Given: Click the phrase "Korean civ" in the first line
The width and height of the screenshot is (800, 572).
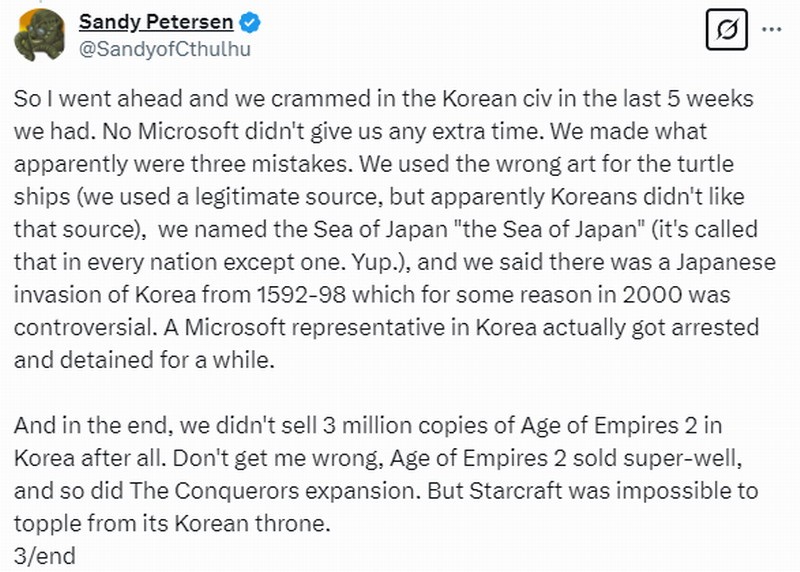Looking at the screenshot, I should [x=482, y=100].
